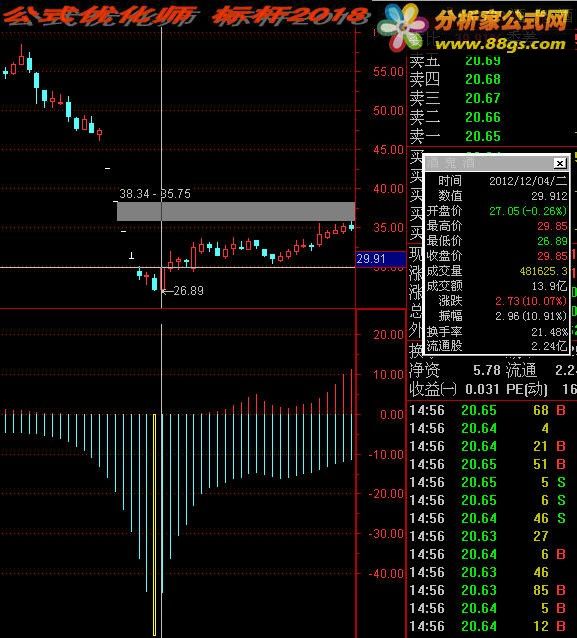The image size is (577, 638).
Task: Click the 时间 2012/12/04 row in popup
Action: pos(497,181)
